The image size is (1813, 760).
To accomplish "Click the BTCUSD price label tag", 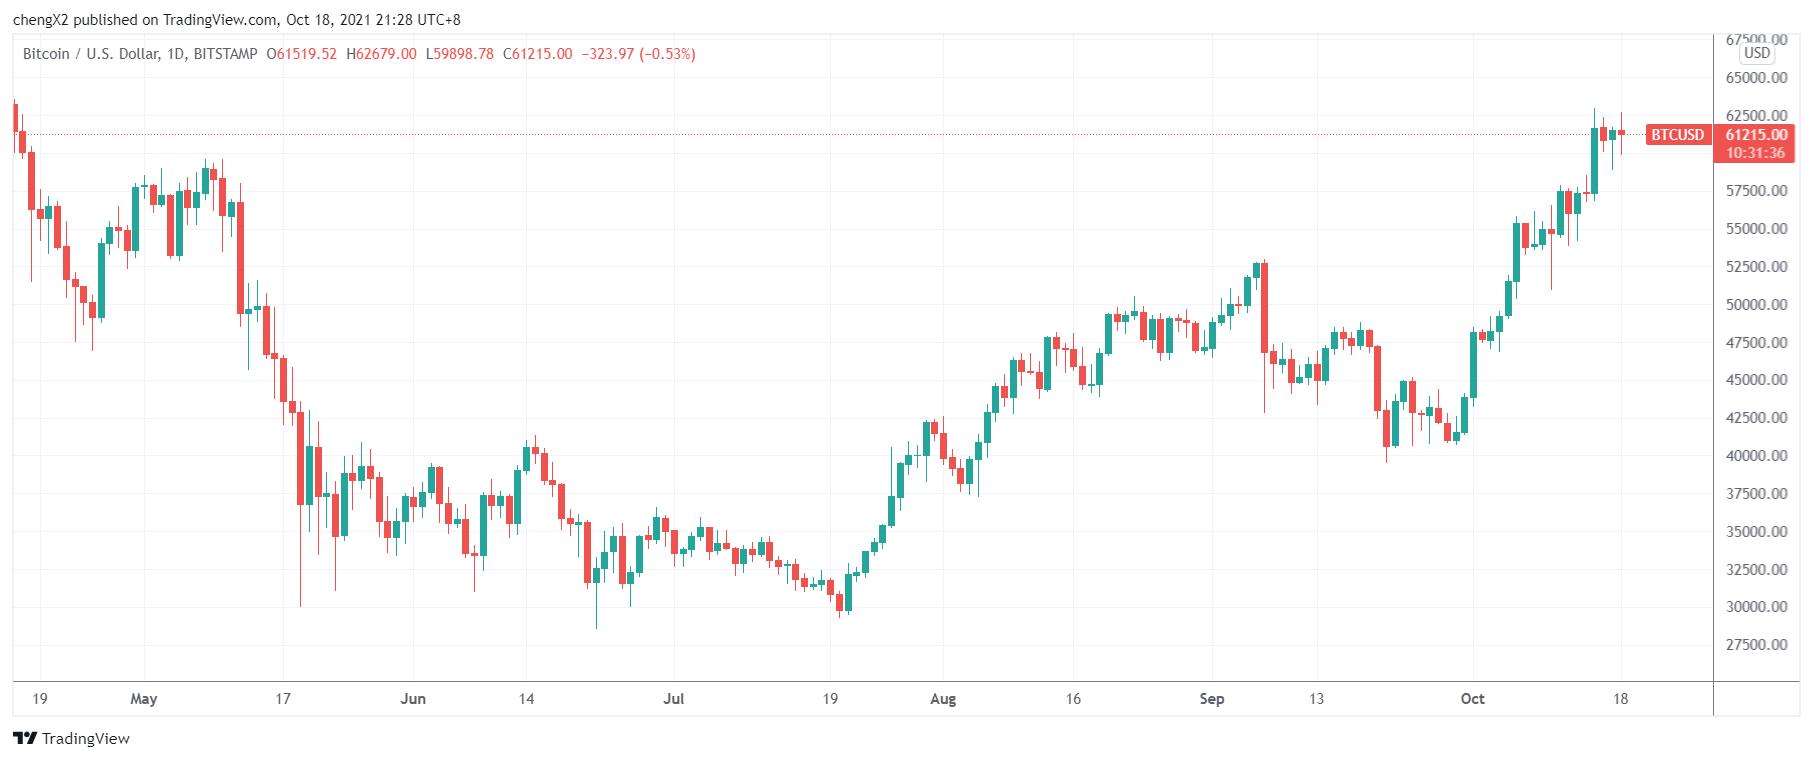I will tap(1676, 135).
